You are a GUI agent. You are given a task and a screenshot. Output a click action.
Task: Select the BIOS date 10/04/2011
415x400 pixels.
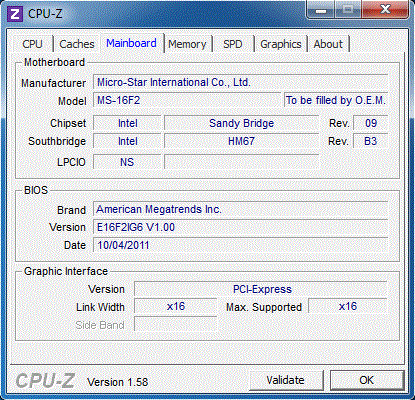coord(240,245)
